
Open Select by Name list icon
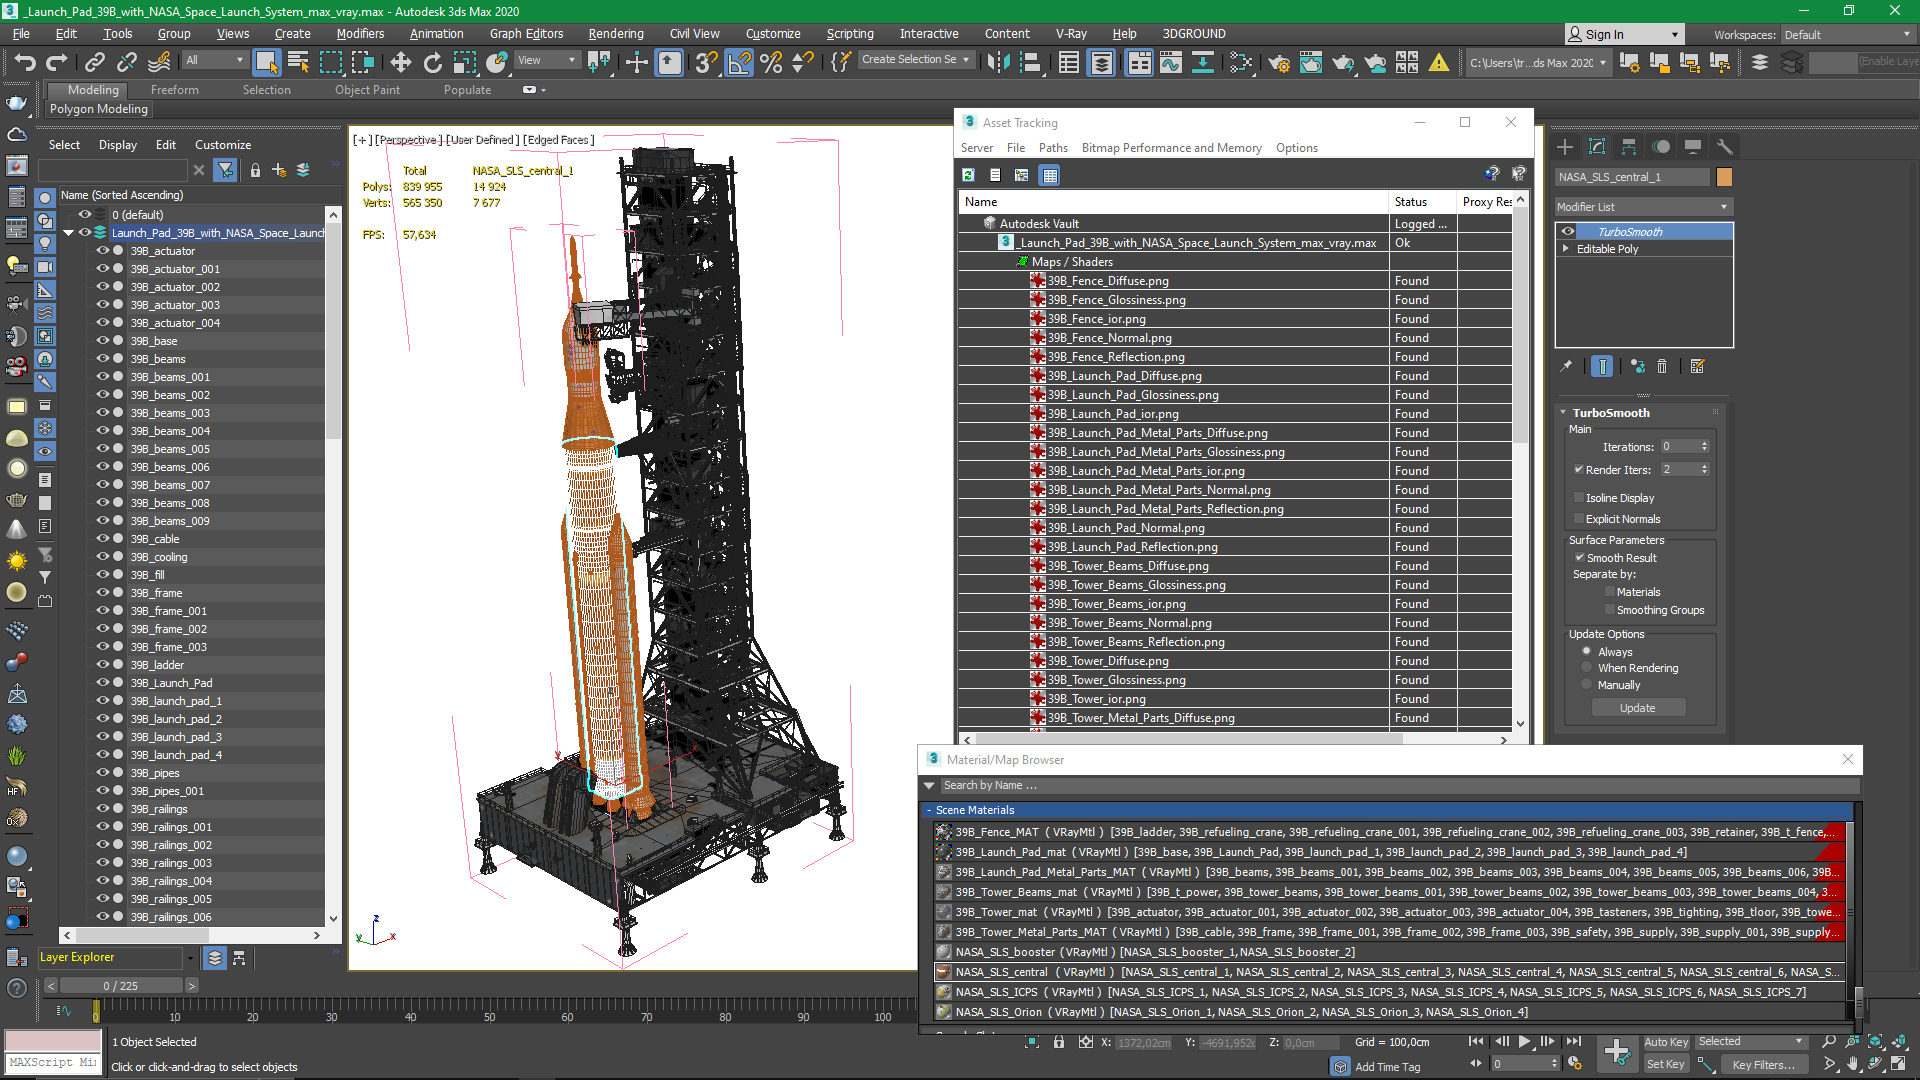[x=298, y=62]
